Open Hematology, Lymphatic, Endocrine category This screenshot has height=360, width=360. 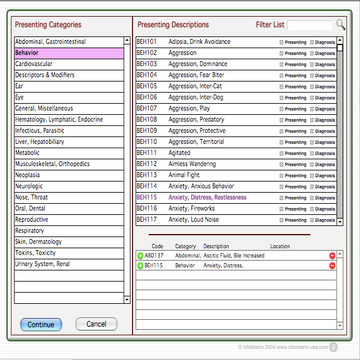(x=69, y=120)
